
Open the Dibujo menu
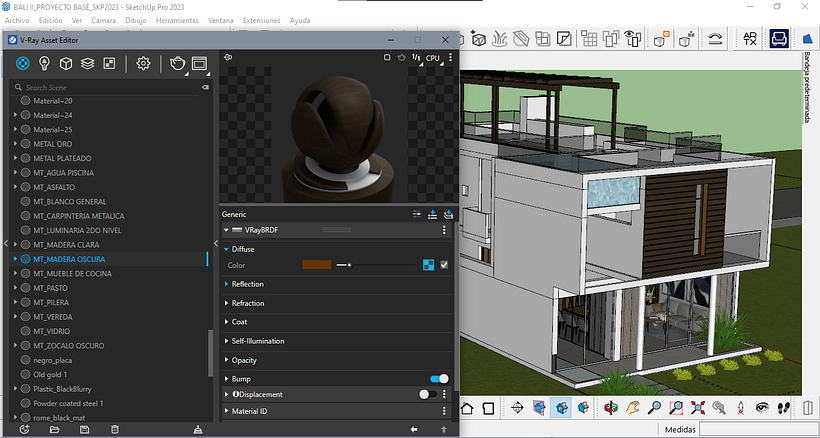[136, 20]
